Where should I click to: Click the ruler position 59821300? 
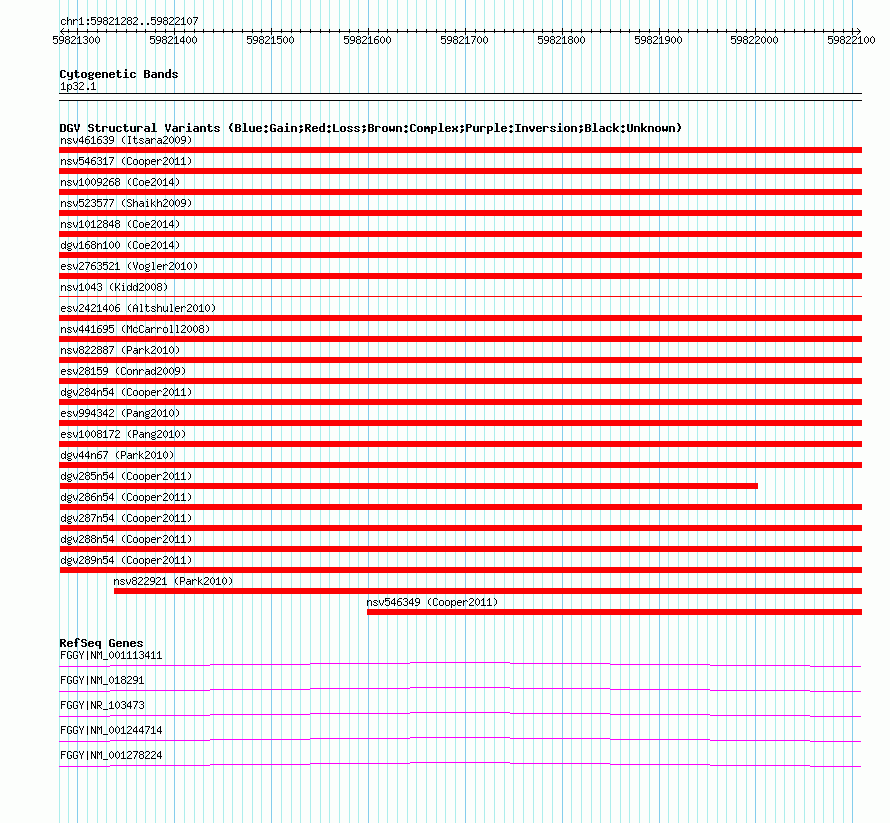[76, 40]
